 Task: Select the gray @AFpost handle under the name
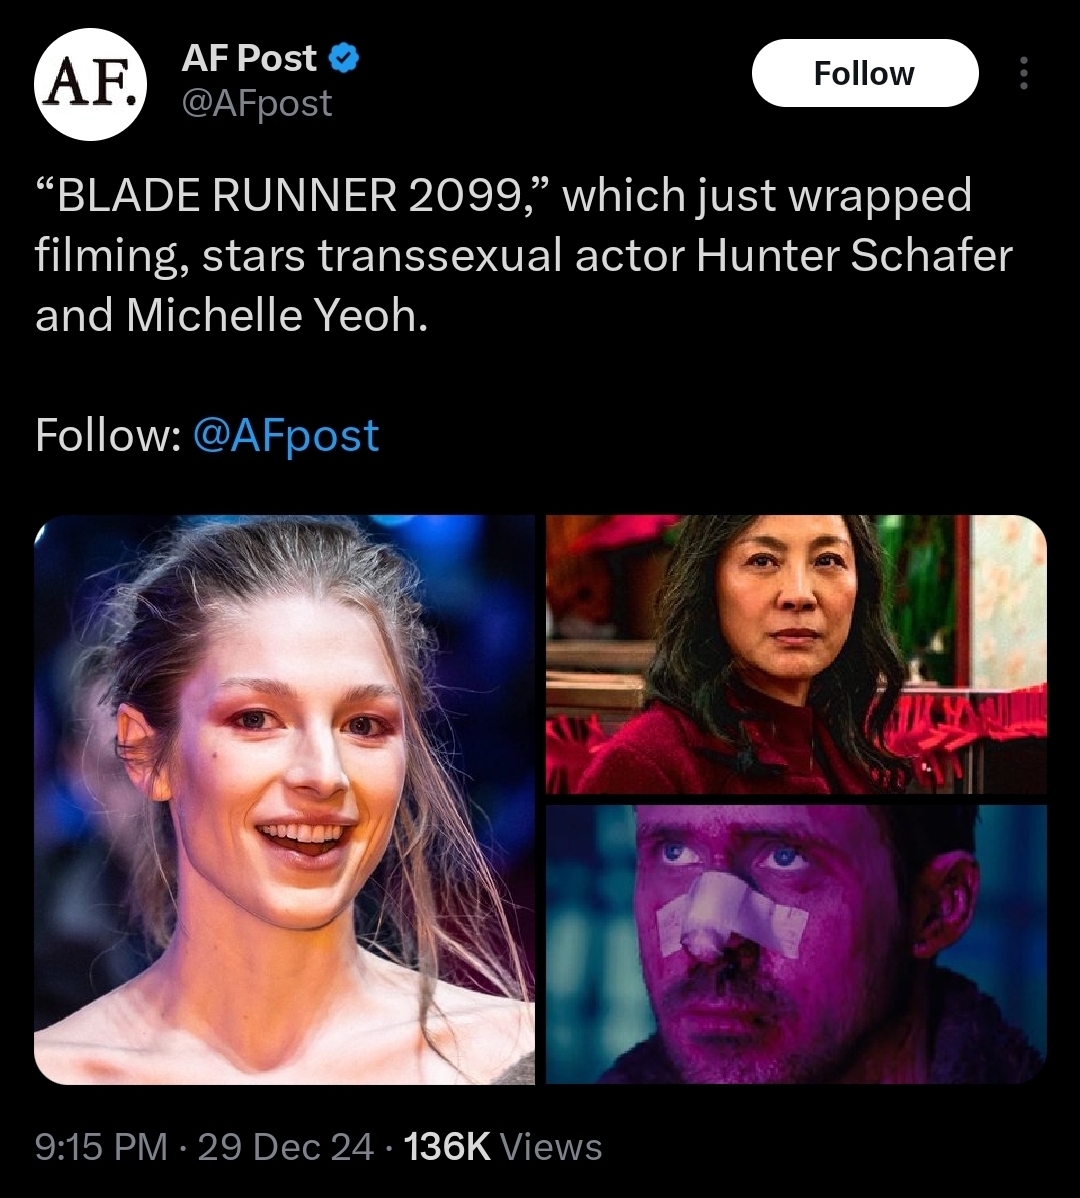coord(257,103)
